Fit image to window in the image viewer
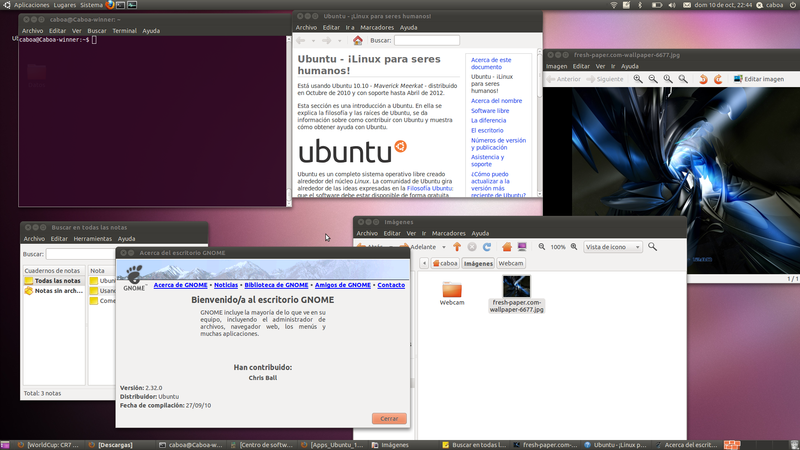This screenshot has height=450, width=800. coord(683,79)
